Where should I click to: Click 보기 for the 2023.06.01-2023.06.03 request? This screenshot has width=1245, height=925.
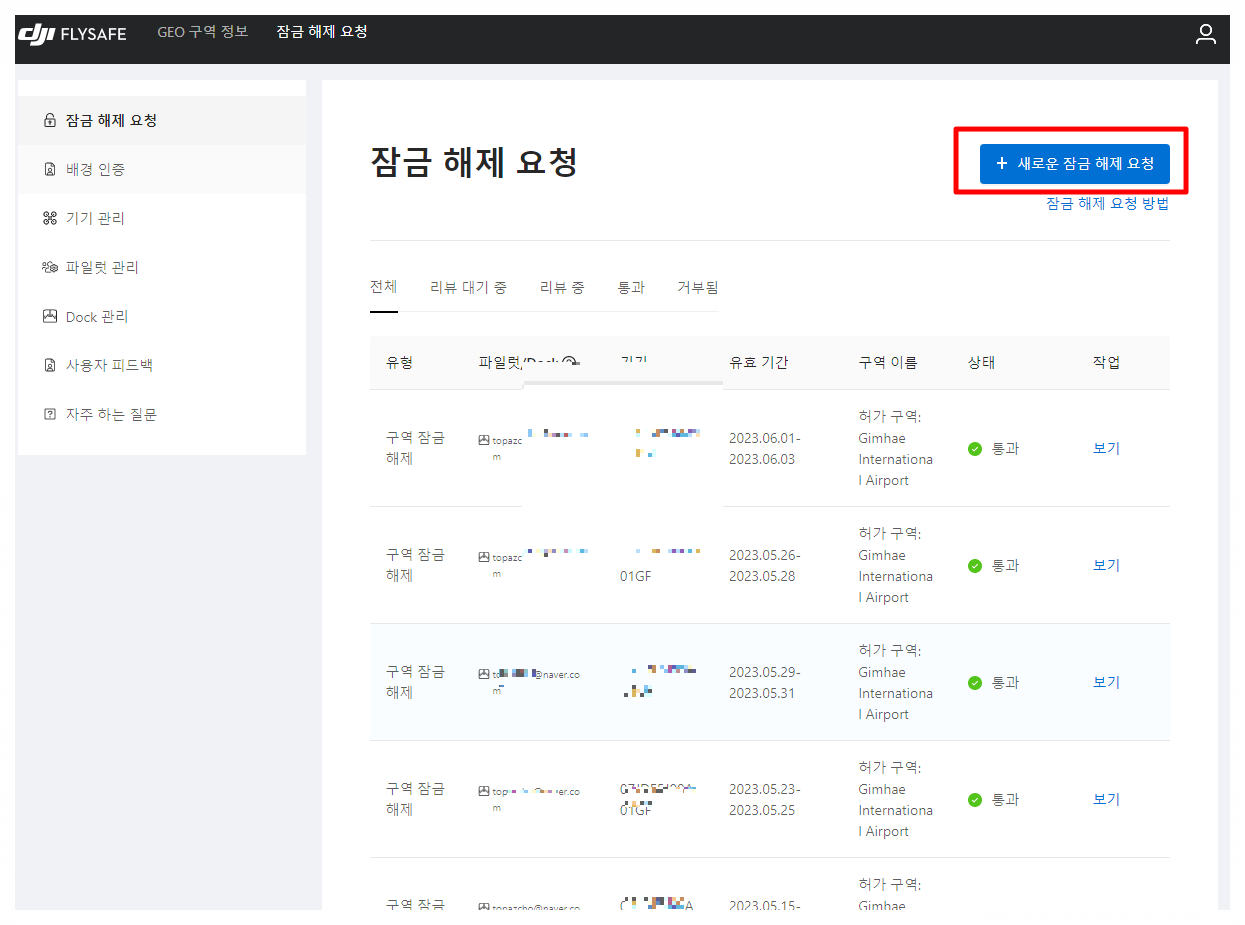click(1106, 449)
